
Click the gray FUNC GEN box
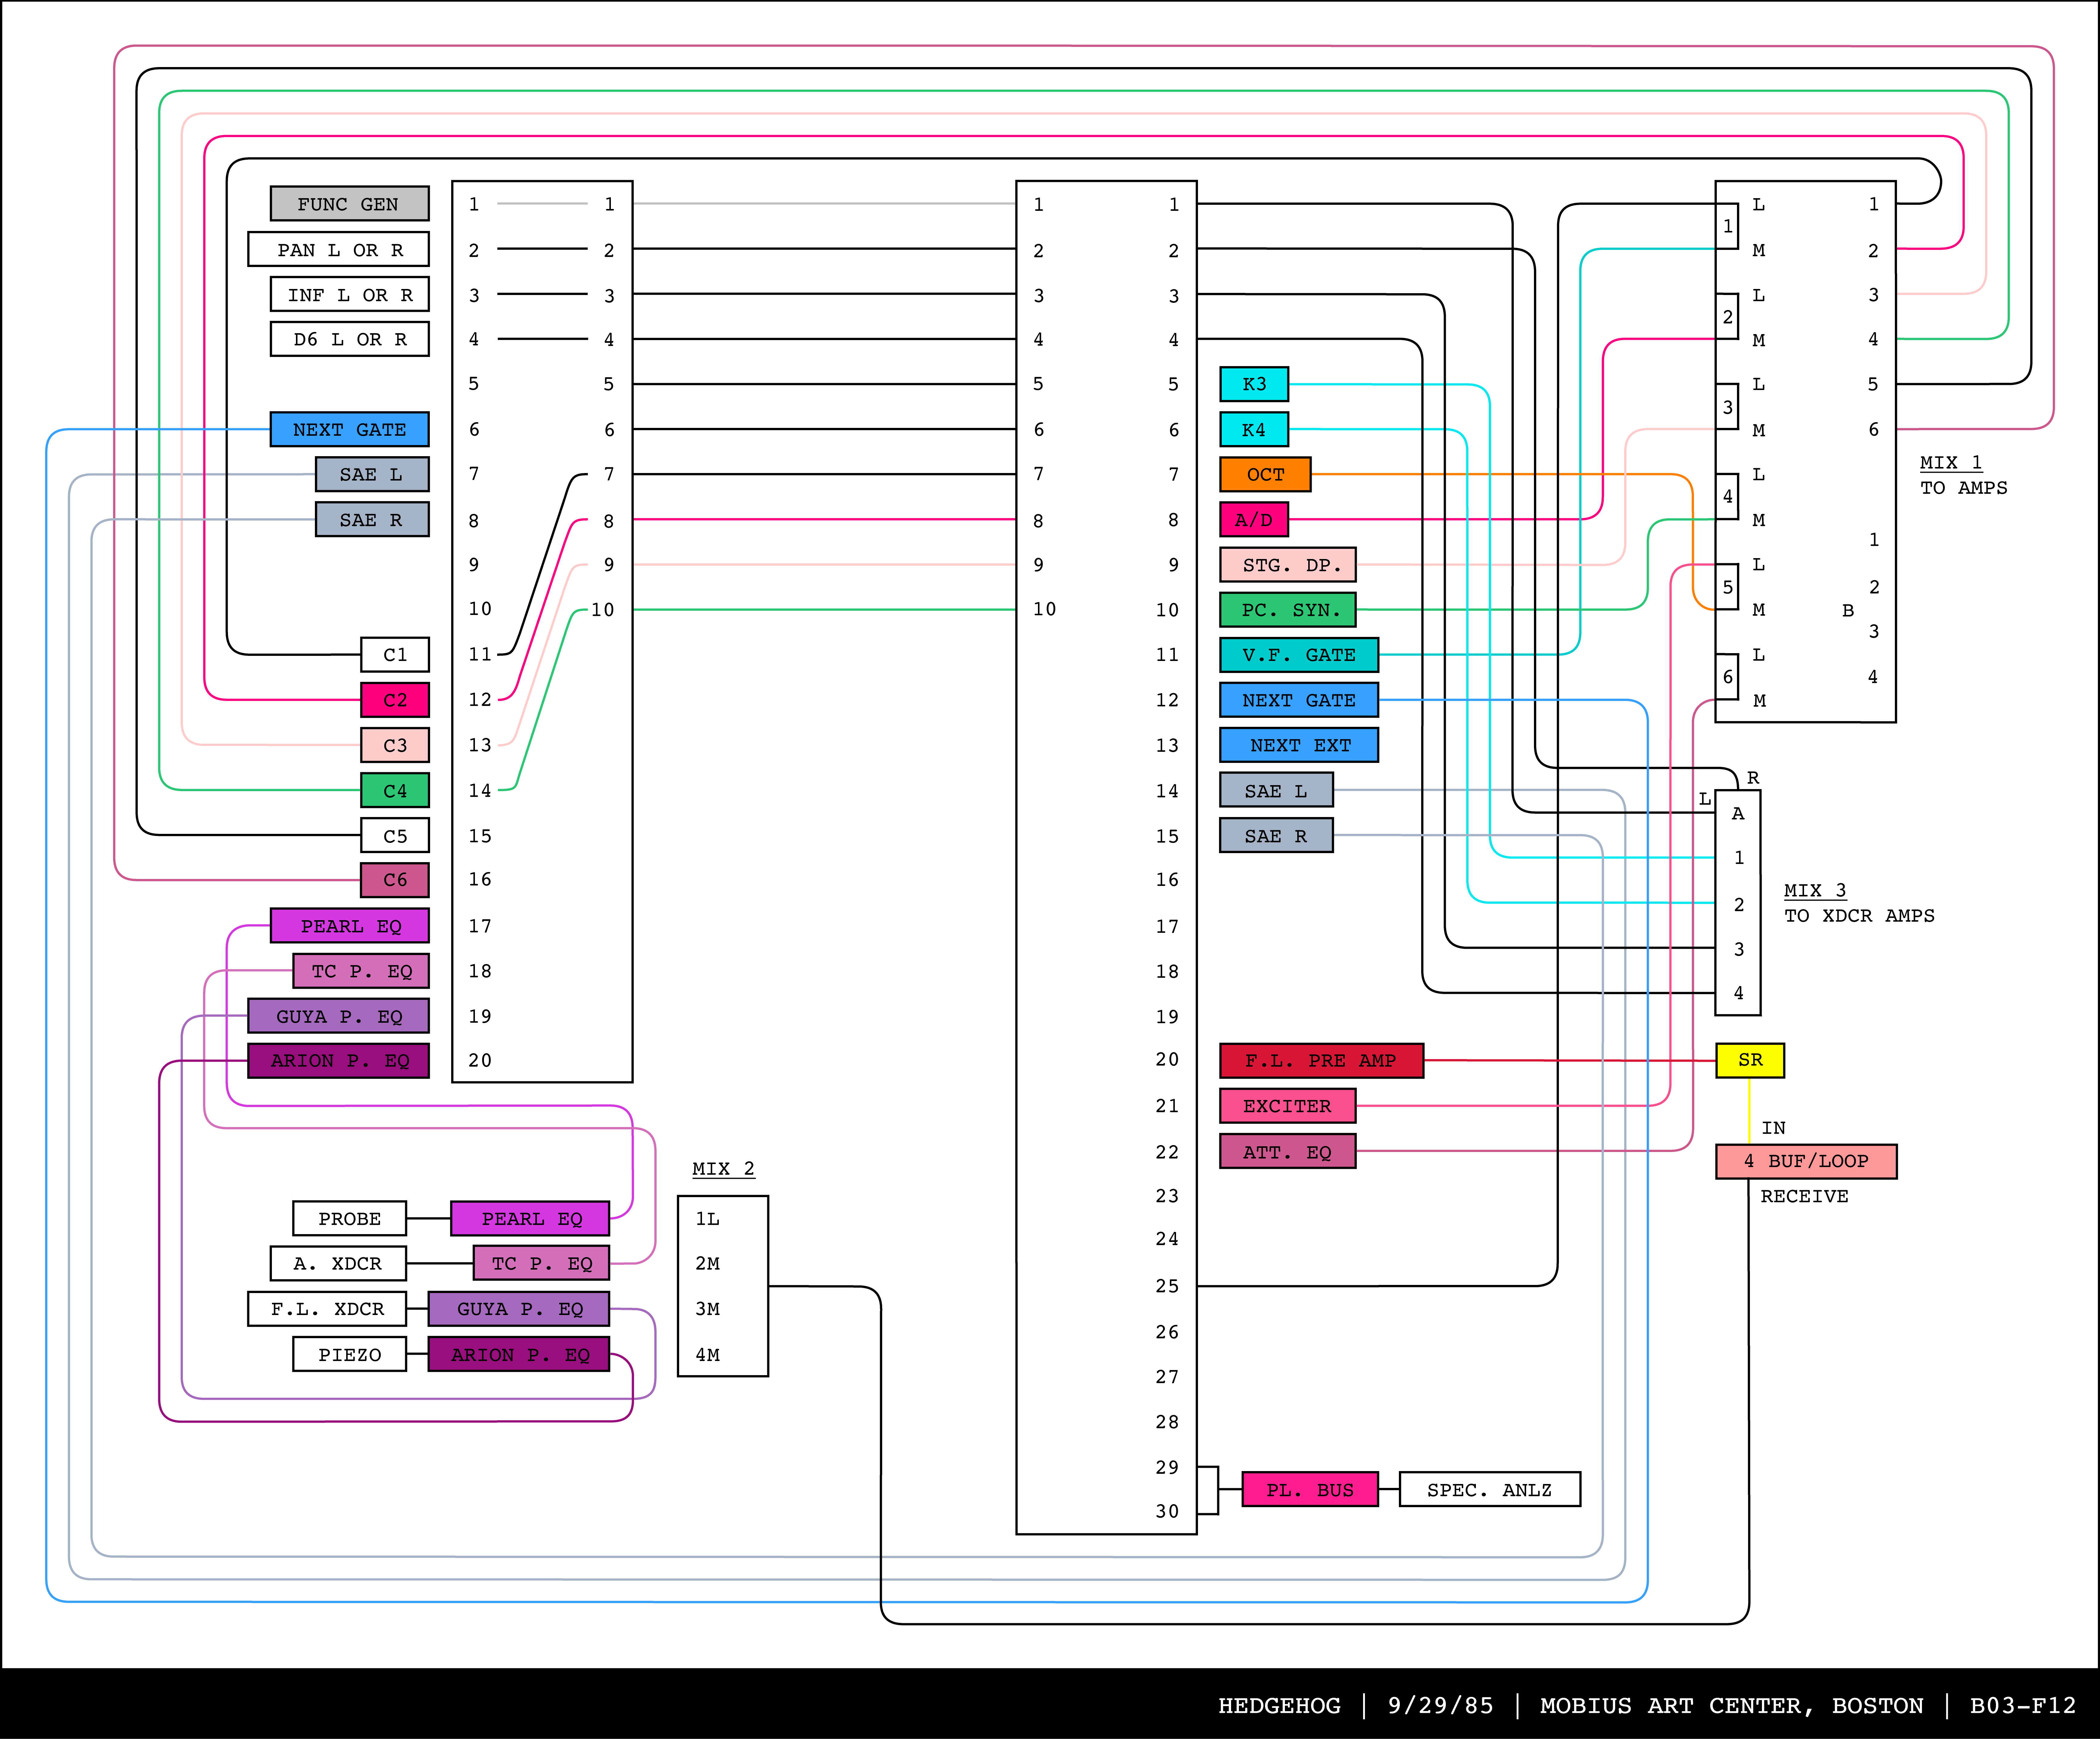[x=349, y=204]
